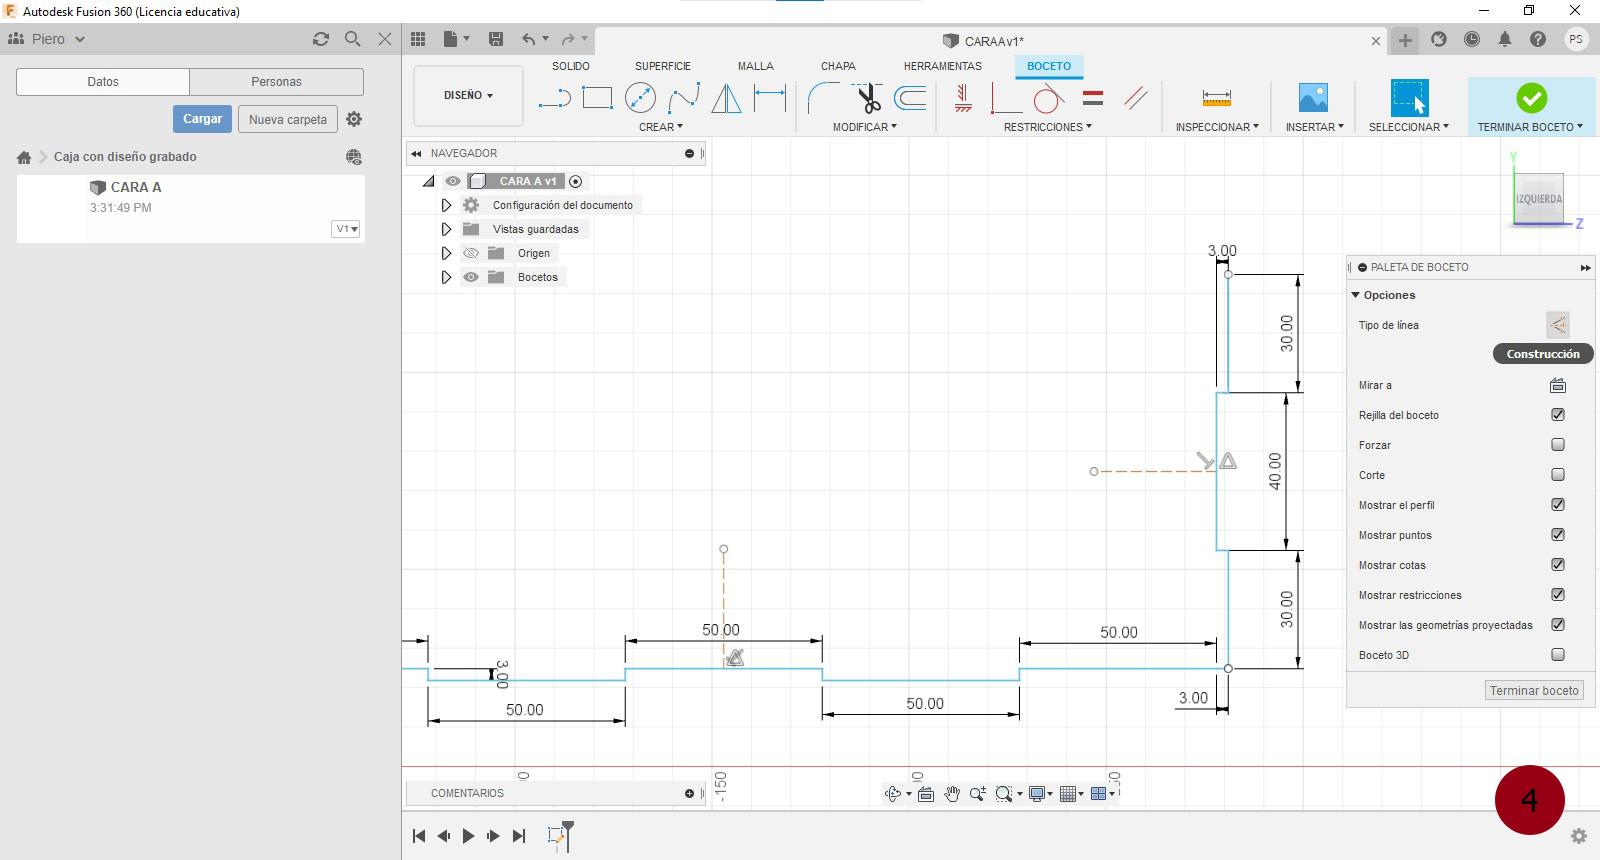
Task: Click the IZQUIERDA view cube face
Action: tap(1538, 199)
